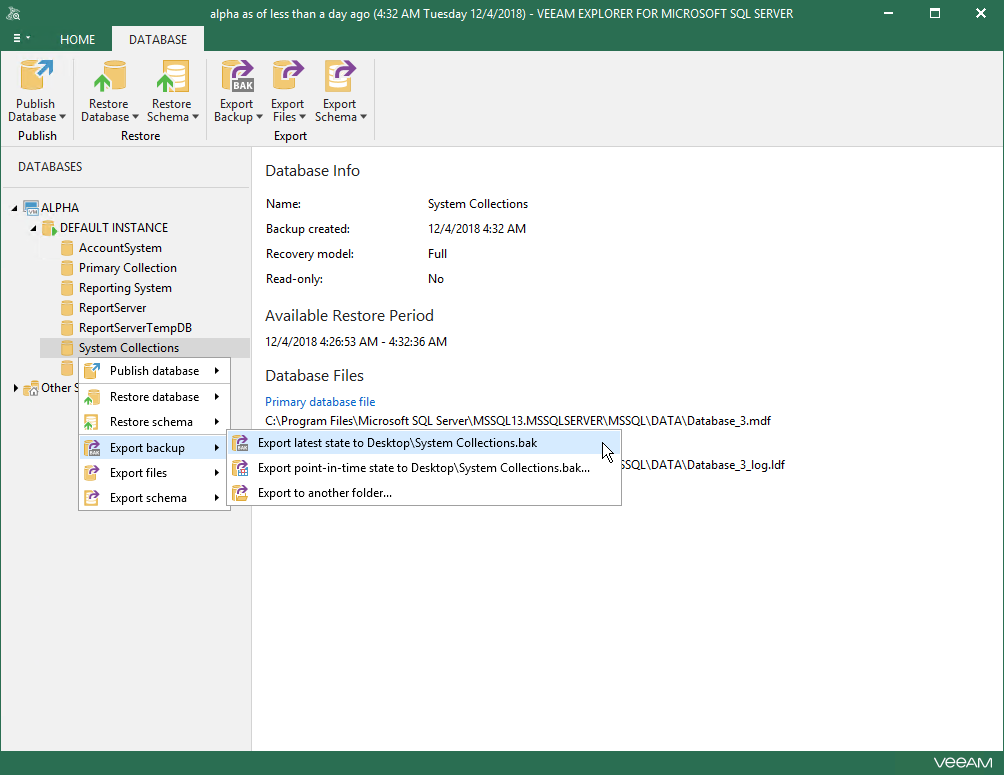Click the Restore database context menu icon
The height and width of the screenshot is (775, 1004).
click(x=92, y=397)
